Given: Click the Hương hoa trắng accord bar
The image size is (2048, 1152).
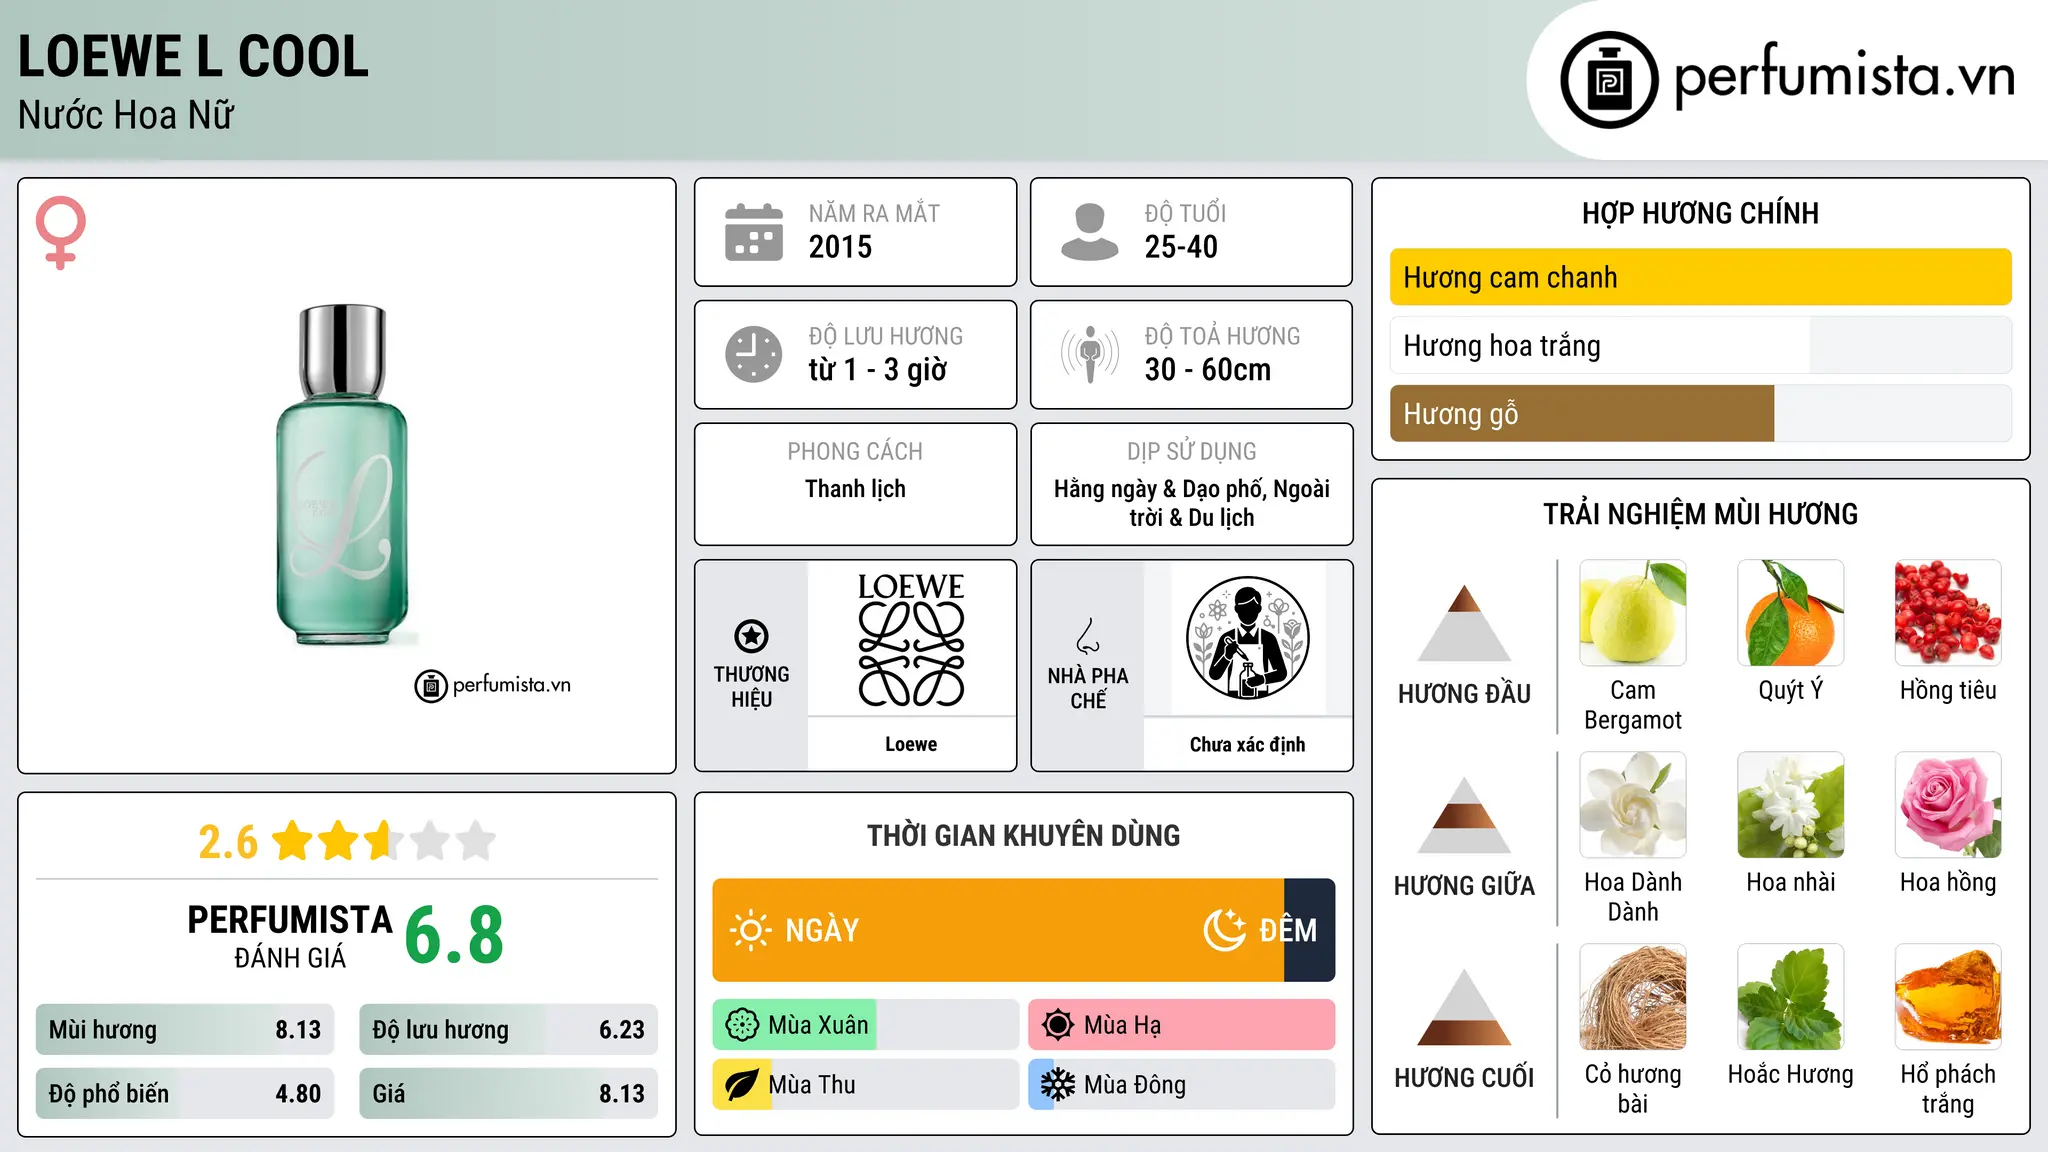Looking at the screenshot, I should pos(1701,345).
